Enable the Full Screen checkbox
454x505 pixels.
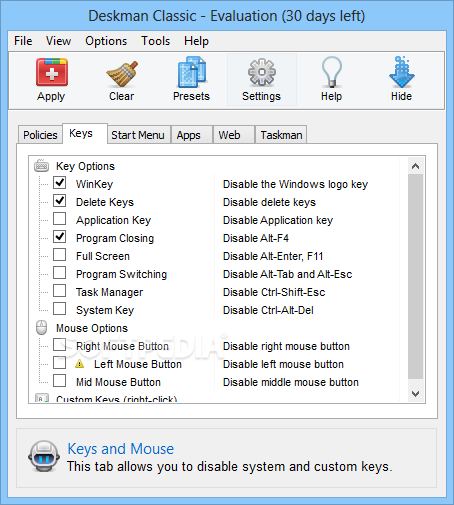pyautogui.click(x=60, y=255)
